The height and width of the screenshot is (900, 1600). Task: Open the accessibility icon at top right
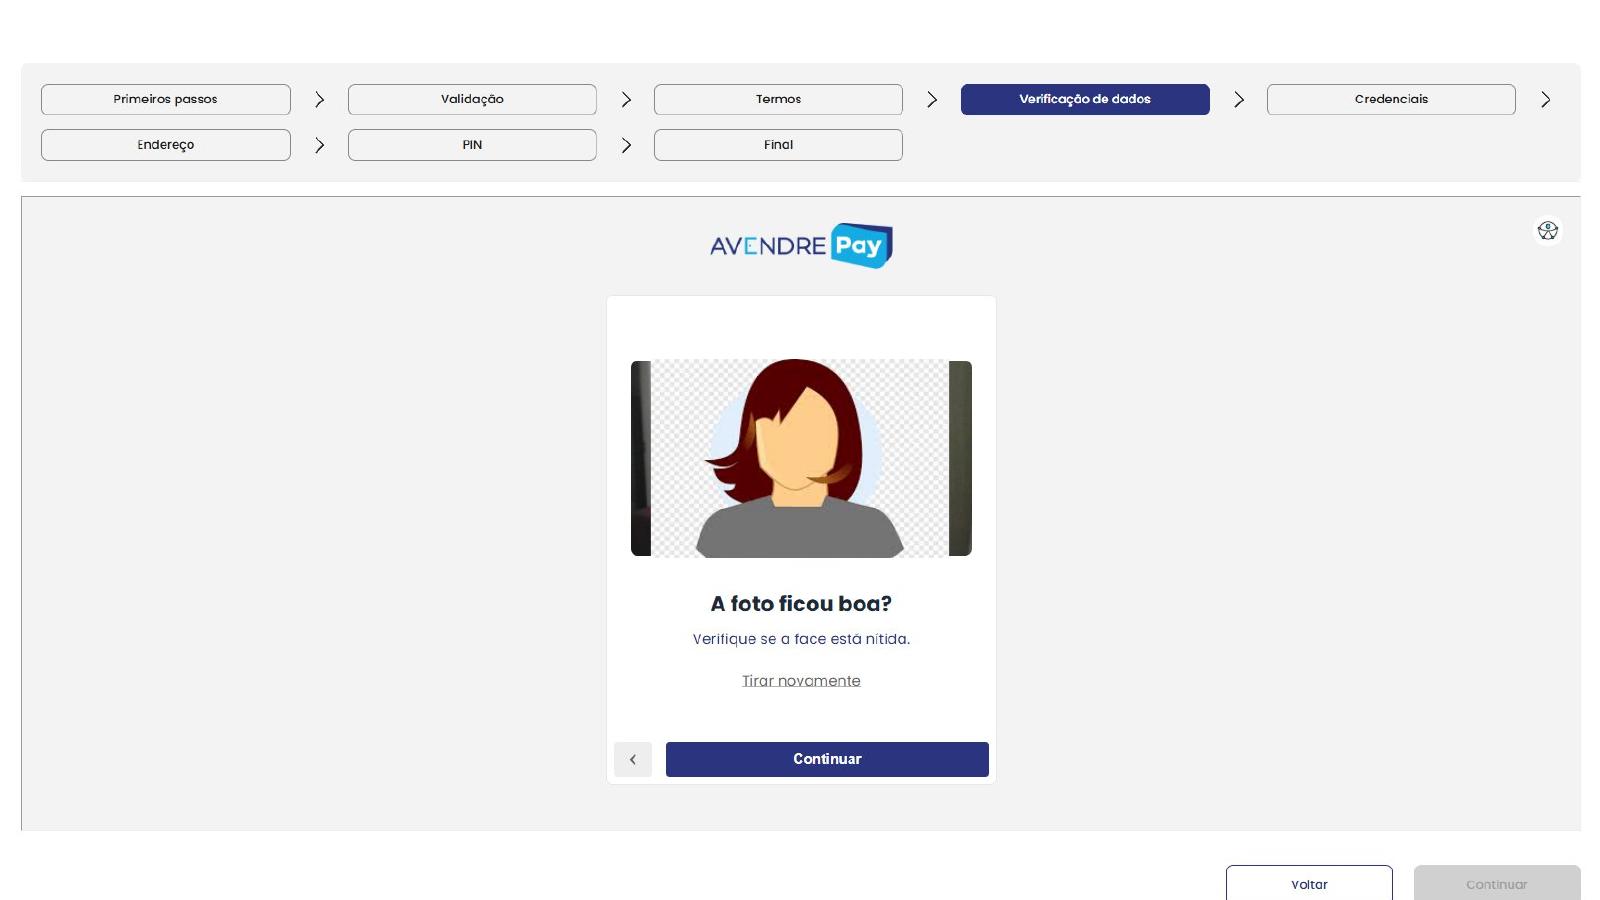click(1547, 231)
